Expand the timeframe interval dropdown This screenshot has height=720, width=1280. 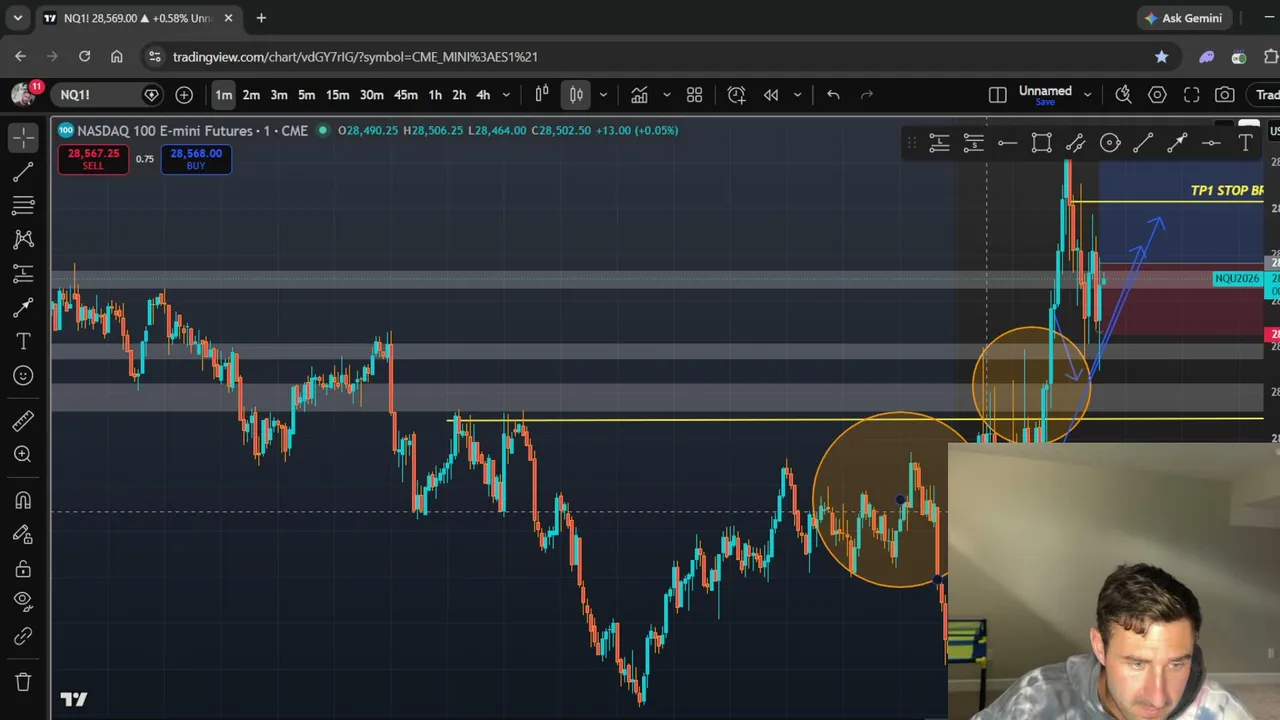506,95
